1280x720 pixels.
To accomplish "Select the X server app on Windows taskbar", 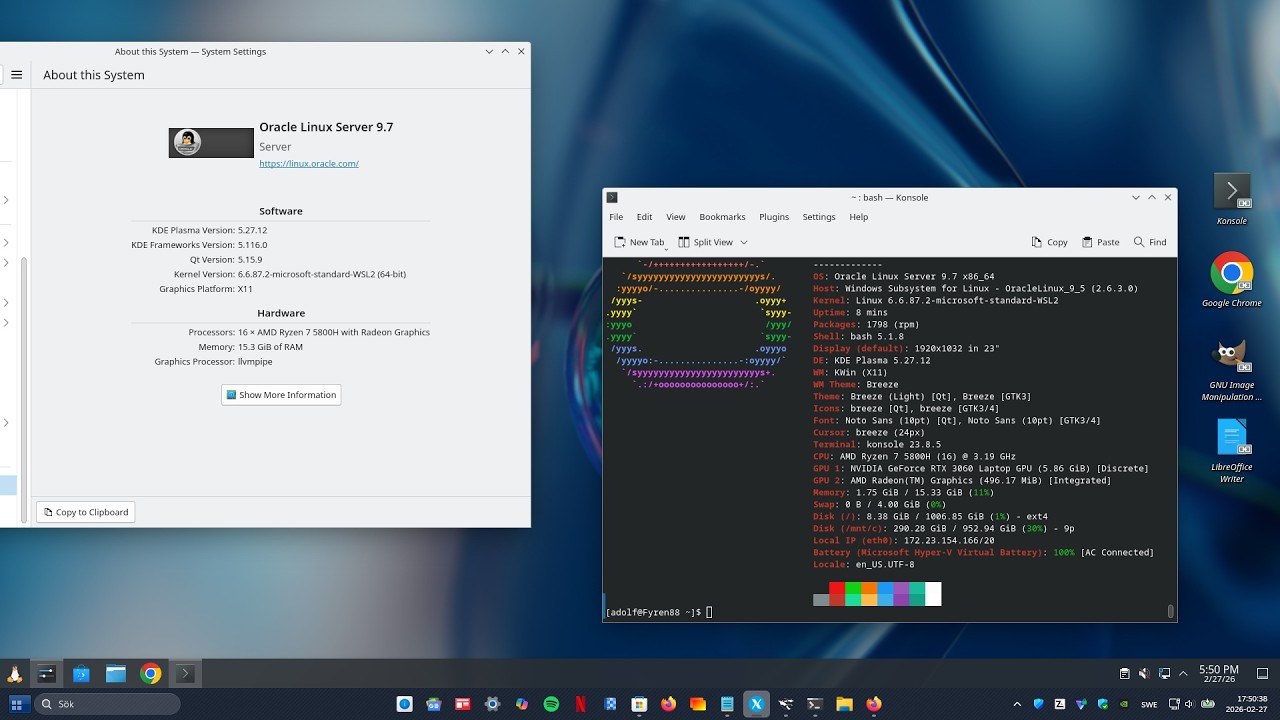I will [x=757, y=704].
